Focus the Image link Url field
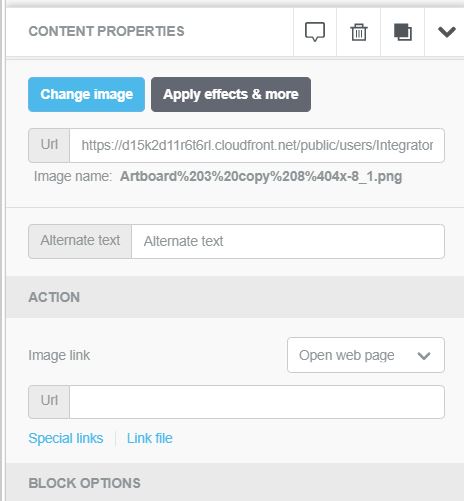Image resolution: width=464 pixels, height=501 pixels. pos(257,402)
